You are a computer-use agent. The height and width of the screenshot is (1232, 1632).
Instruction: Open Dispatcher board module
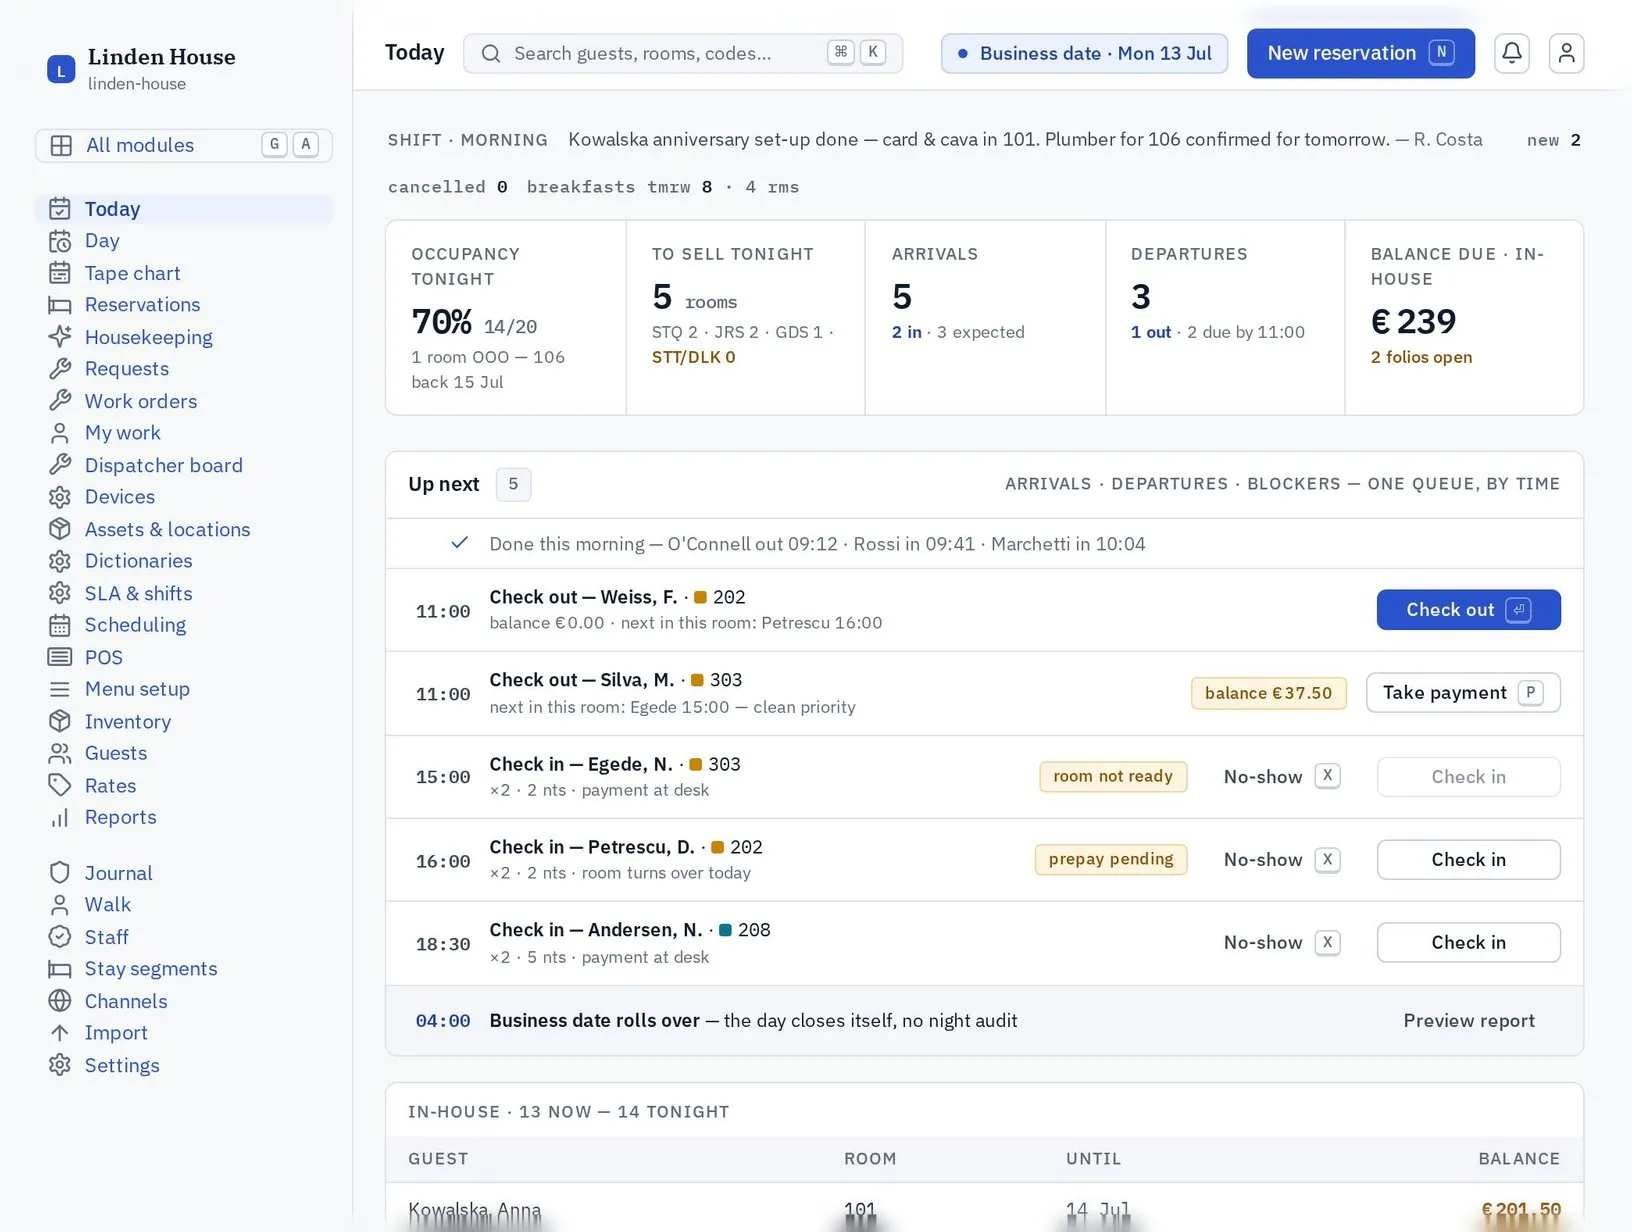pyautogui.click(x=184, y=465)
